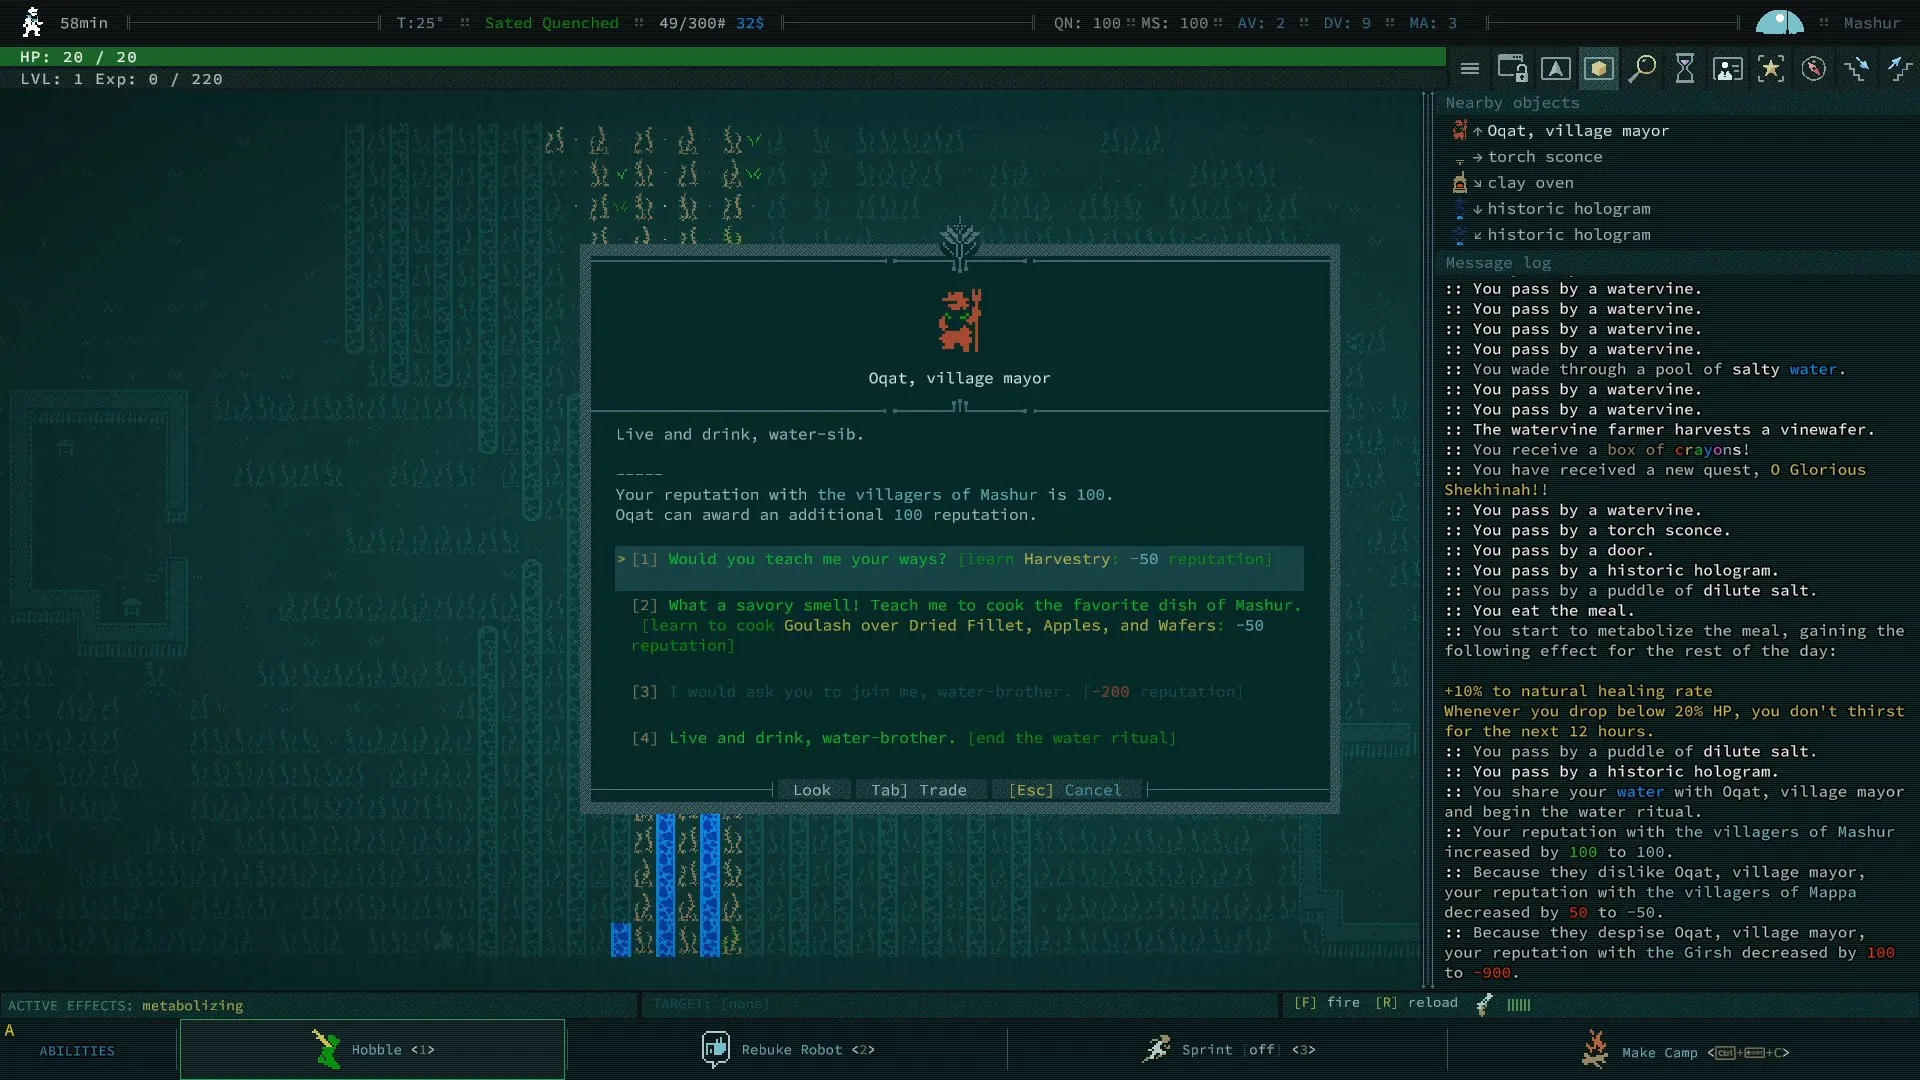Click the Esc Cancel button
The width and height of the screenshot is (1920, 1080).
tap(1065, 790)
